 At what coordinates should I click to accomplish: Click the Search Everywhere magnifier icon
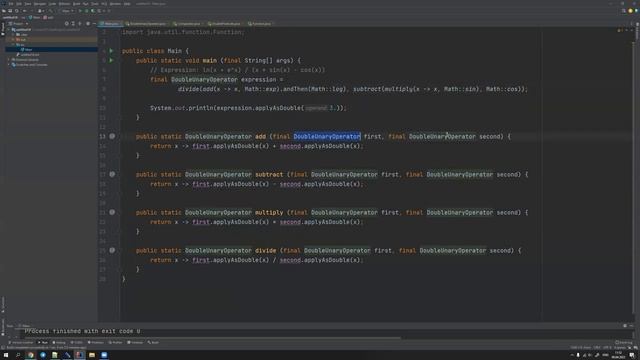pyautogui.click(x=624, y=11)
